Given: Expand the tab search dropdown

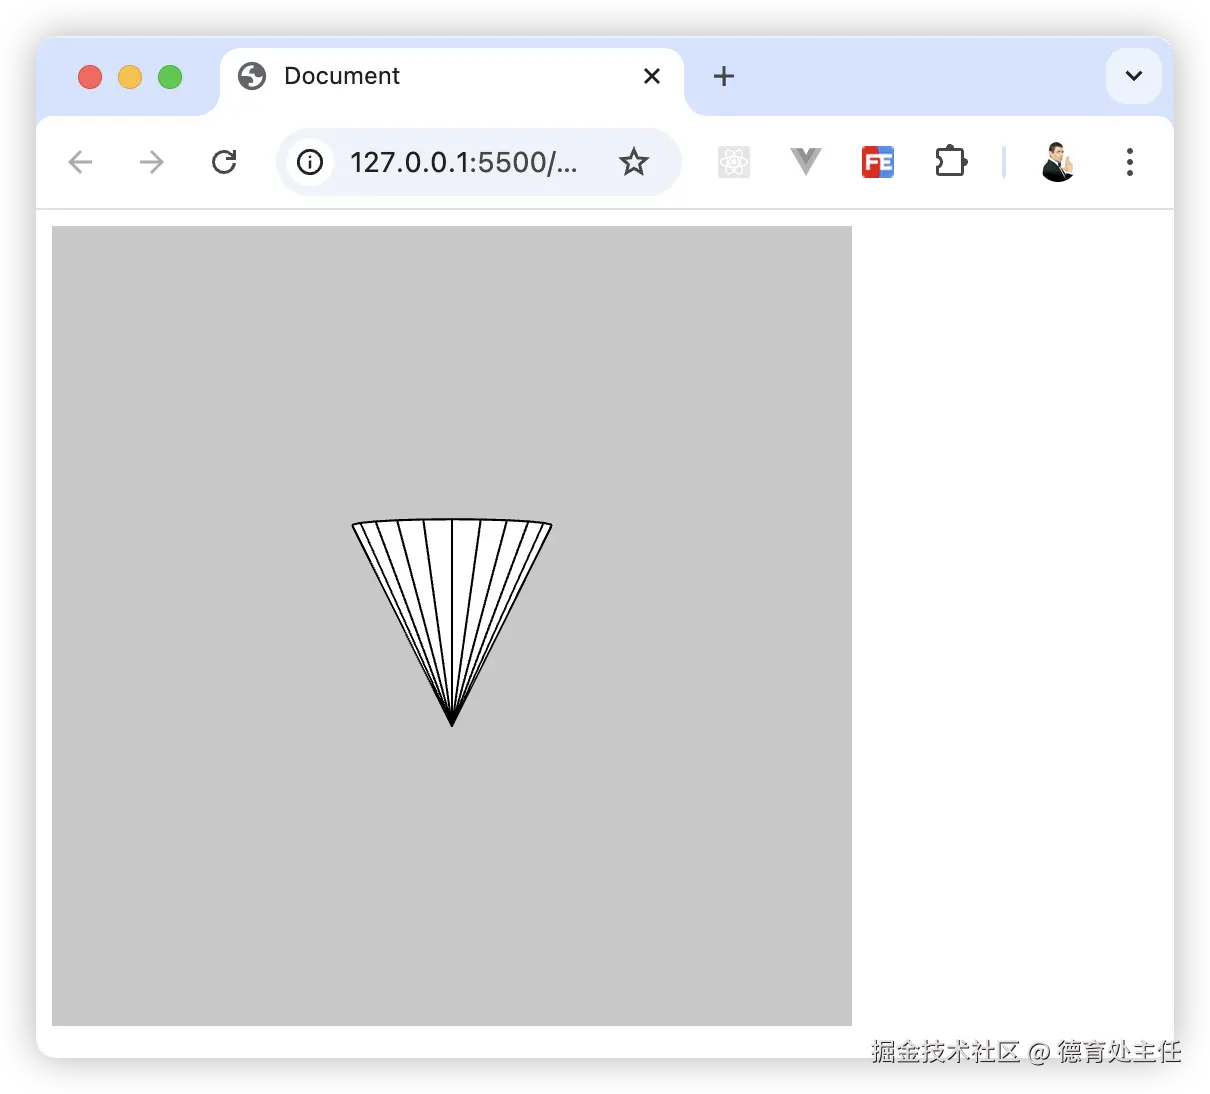Looking at the screenshot, I should point(1134,76).
